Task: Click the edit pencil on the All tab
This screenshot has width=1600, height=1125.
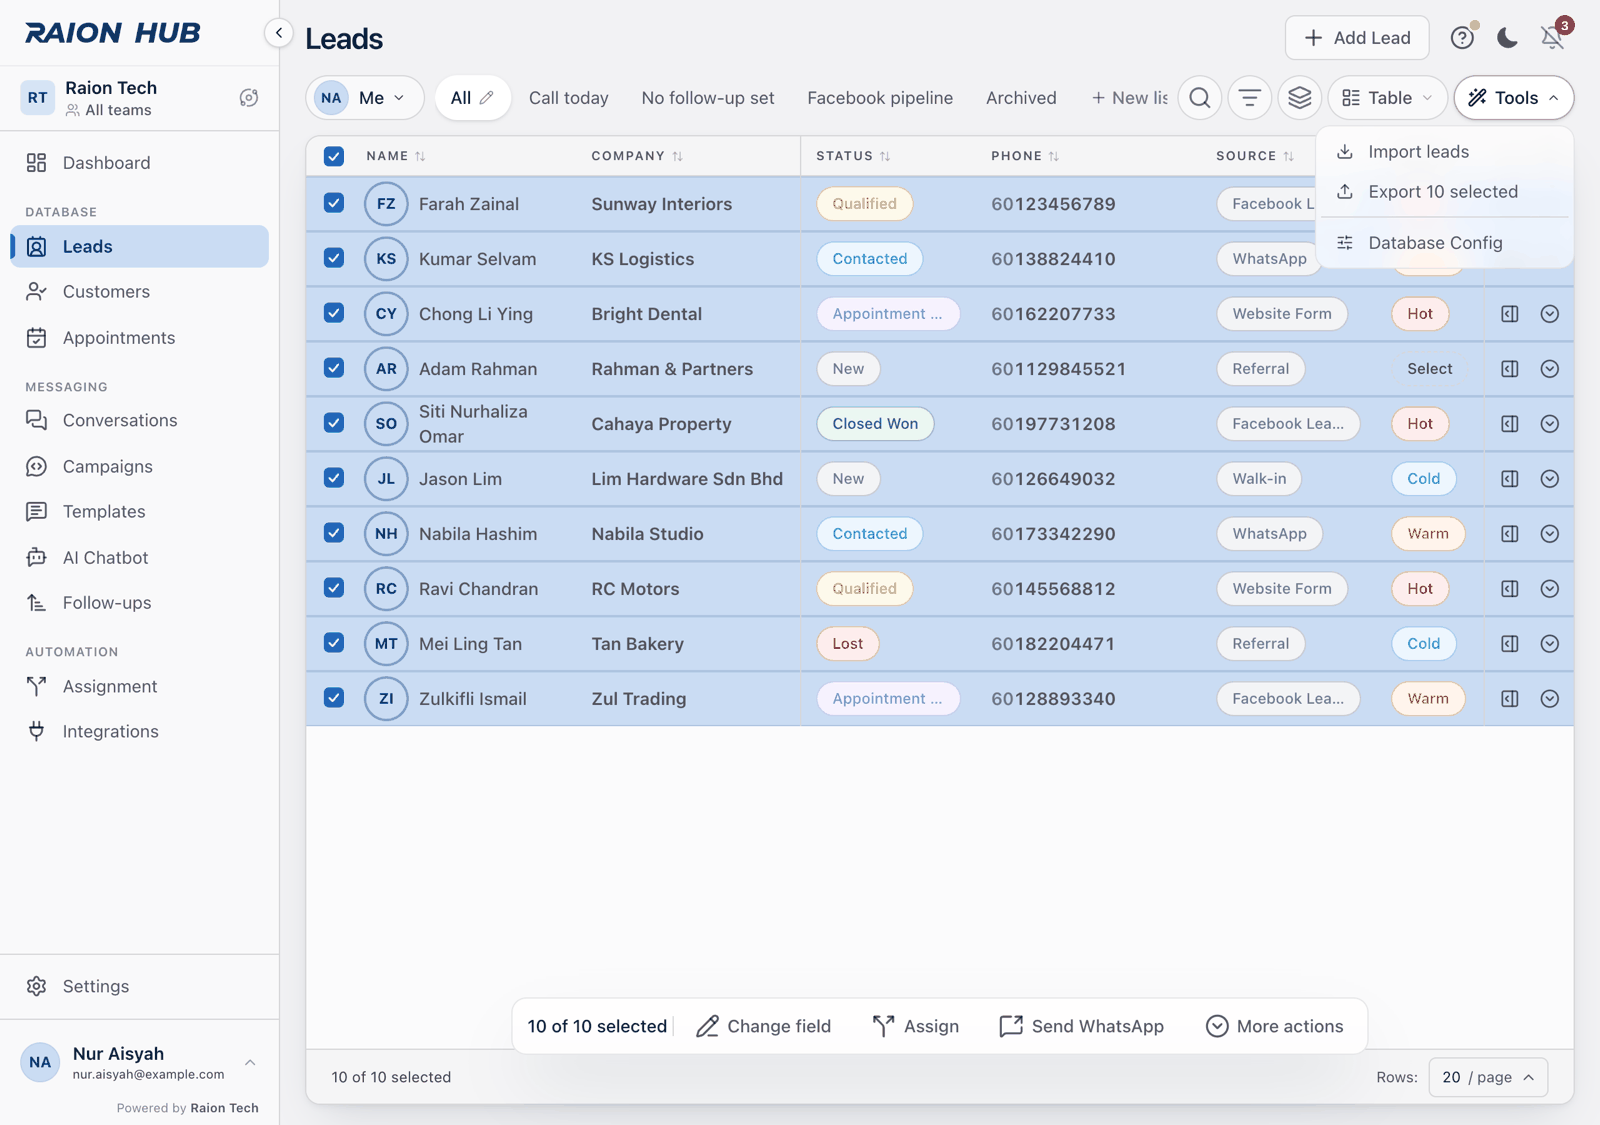Action: coord(487,98)
